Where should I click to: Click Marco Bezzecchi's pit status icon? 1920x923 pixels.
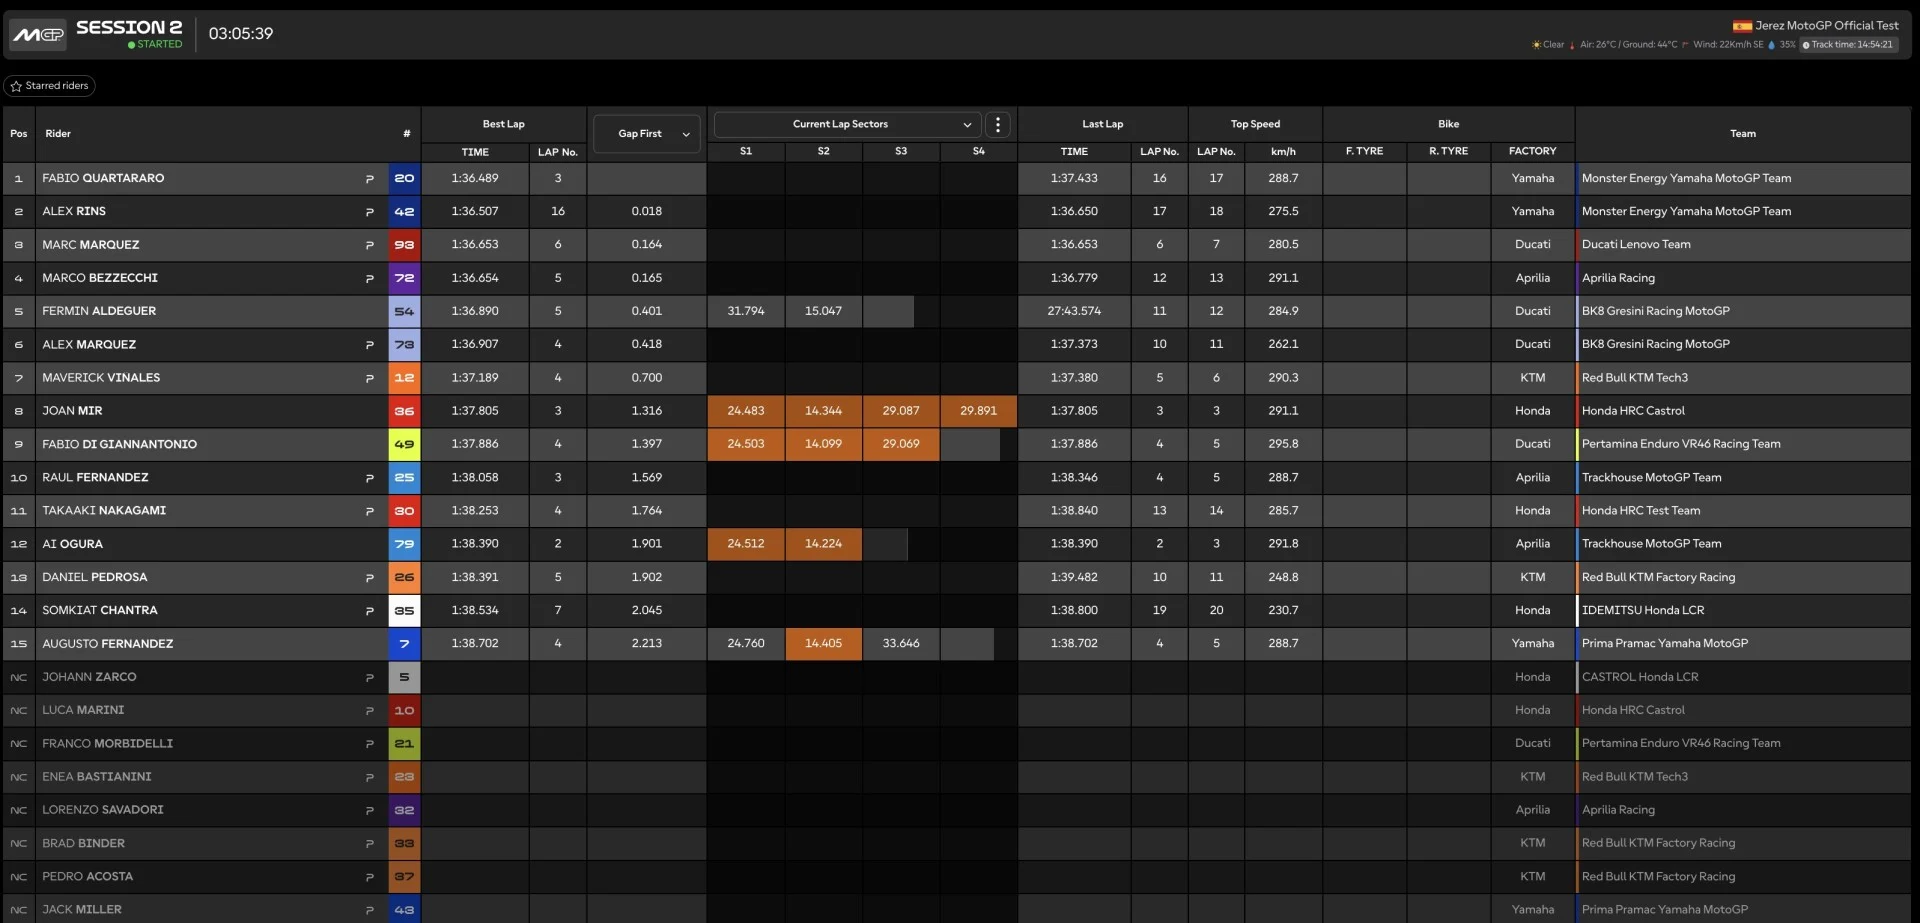pos(369,279)
